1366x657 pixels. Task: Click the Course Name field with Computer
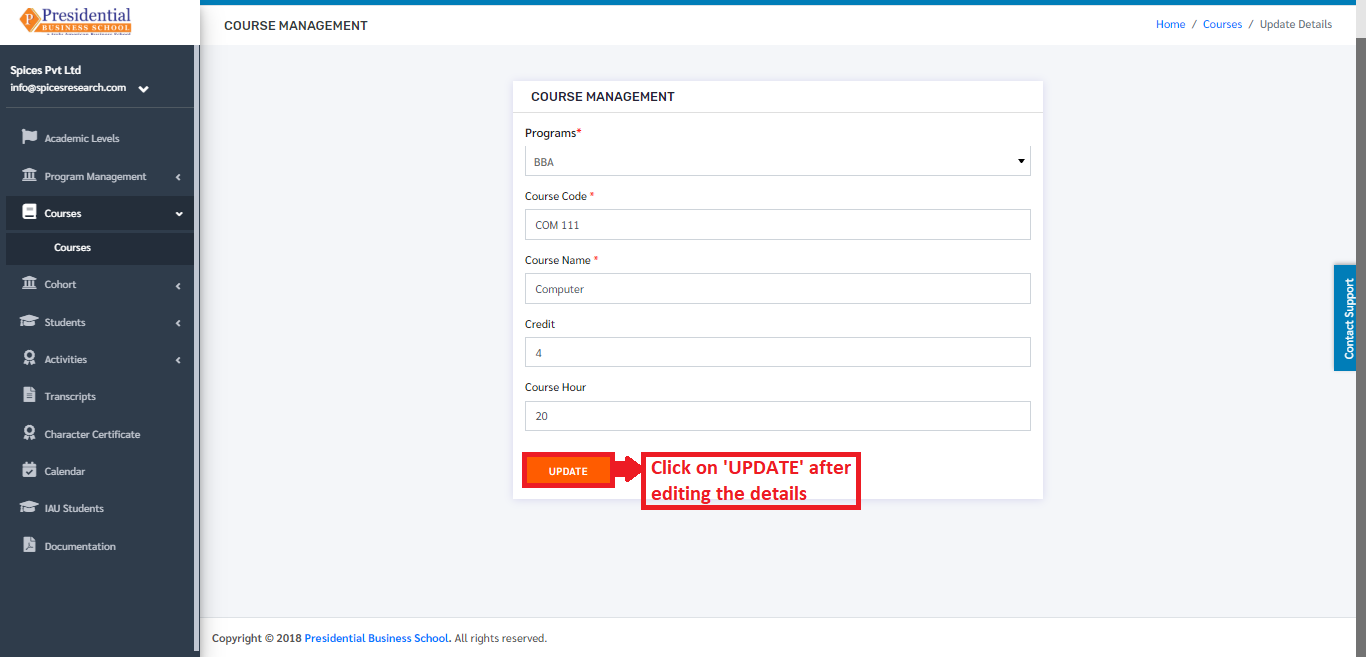point(777,289)
